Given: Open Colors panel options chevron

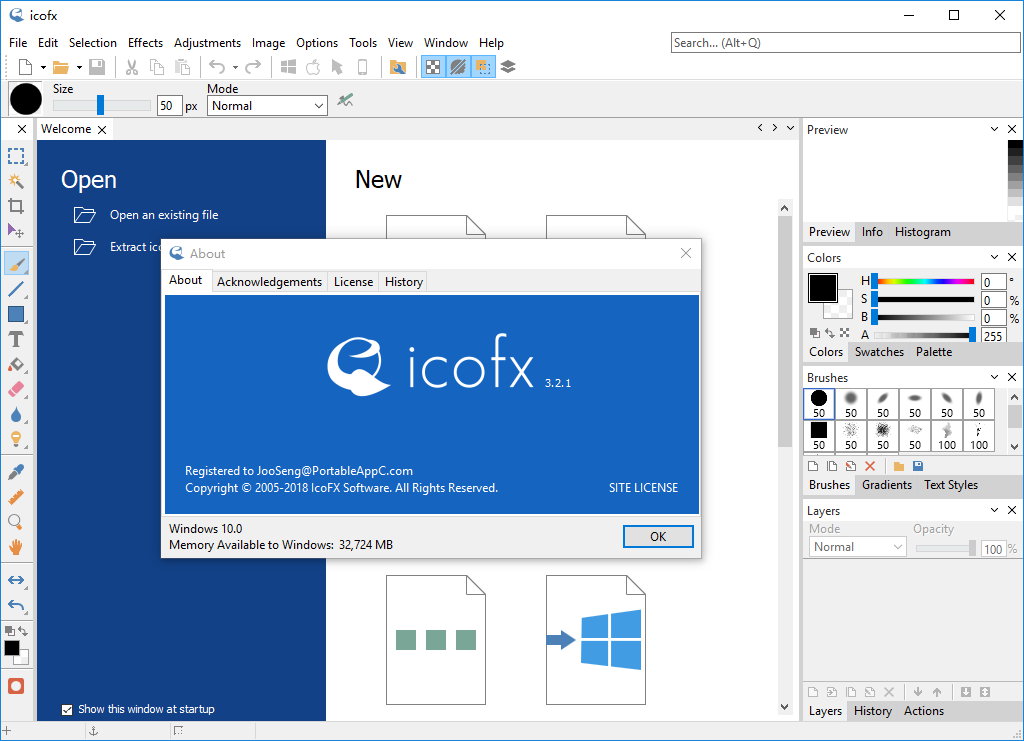Looking at the screenshot, I should [994, 257].
